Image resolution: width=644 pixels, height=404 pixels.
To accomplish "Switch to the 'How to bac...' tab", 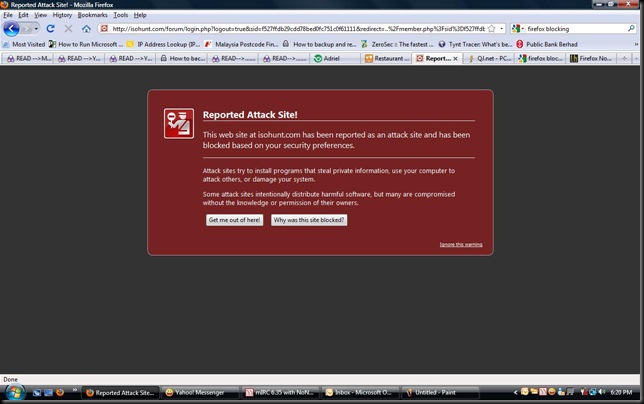I will click(x=182, y=58).
